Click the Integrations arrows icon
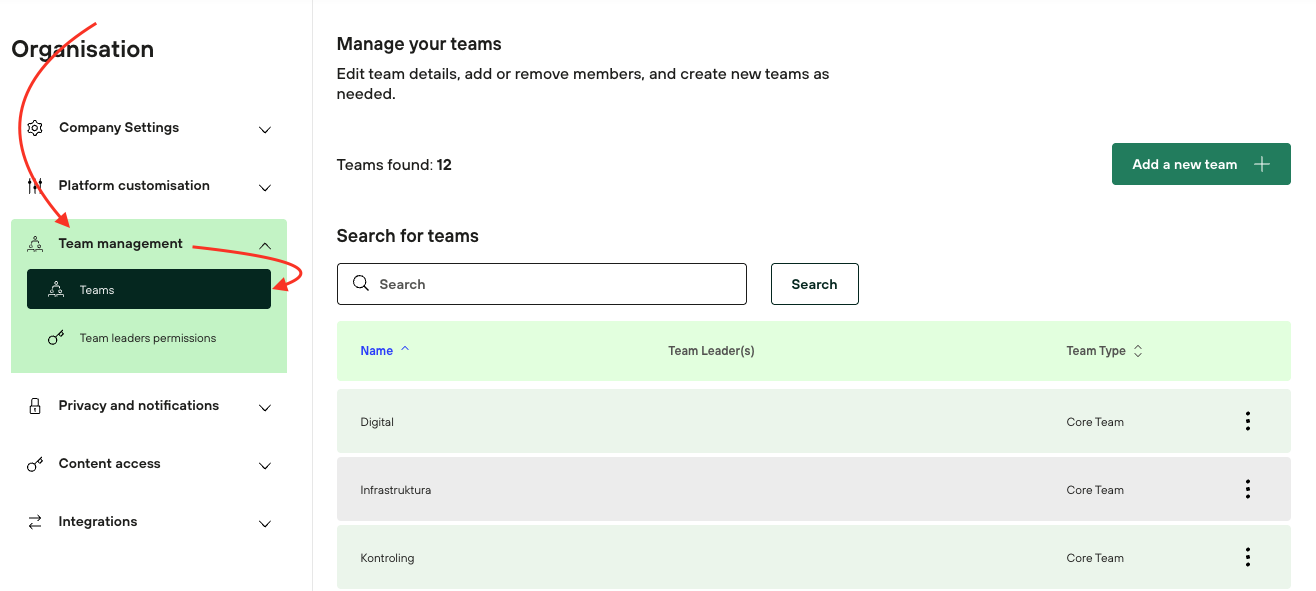The image size is (1316, 591). tap(35, 522)
